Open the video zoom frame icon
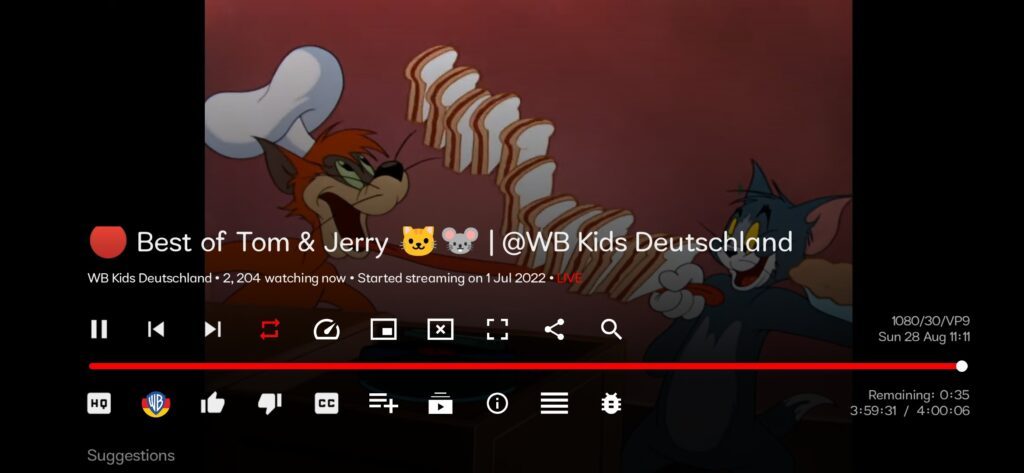The image size is (1024, 473). click(x=497, y=329)
